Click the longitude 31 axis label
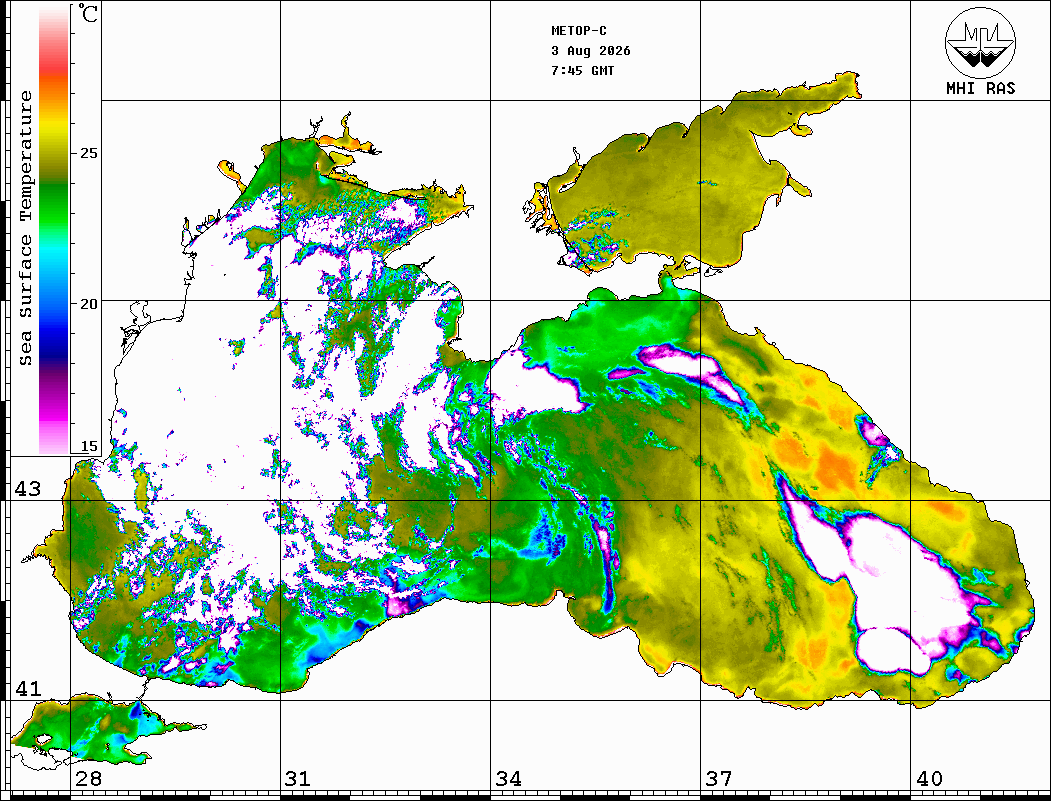This screenshot has height=801, width=1051. (298, 778)
